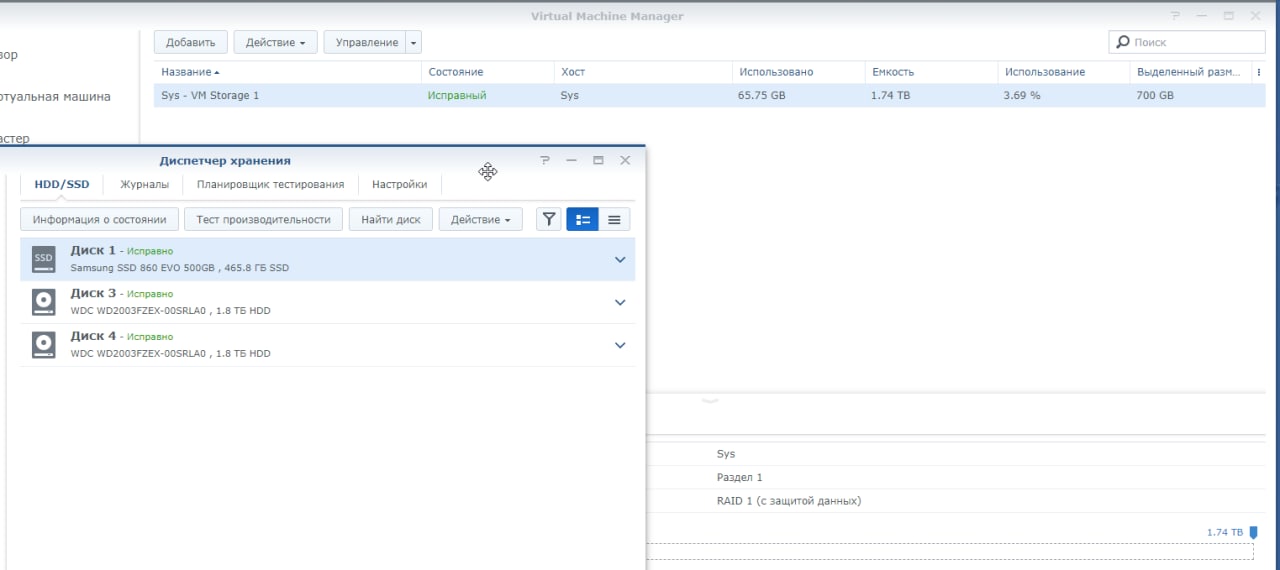Click the blue 1.74 TB capacity marker
This screenshot has height=570, width=1280.
1253,533
